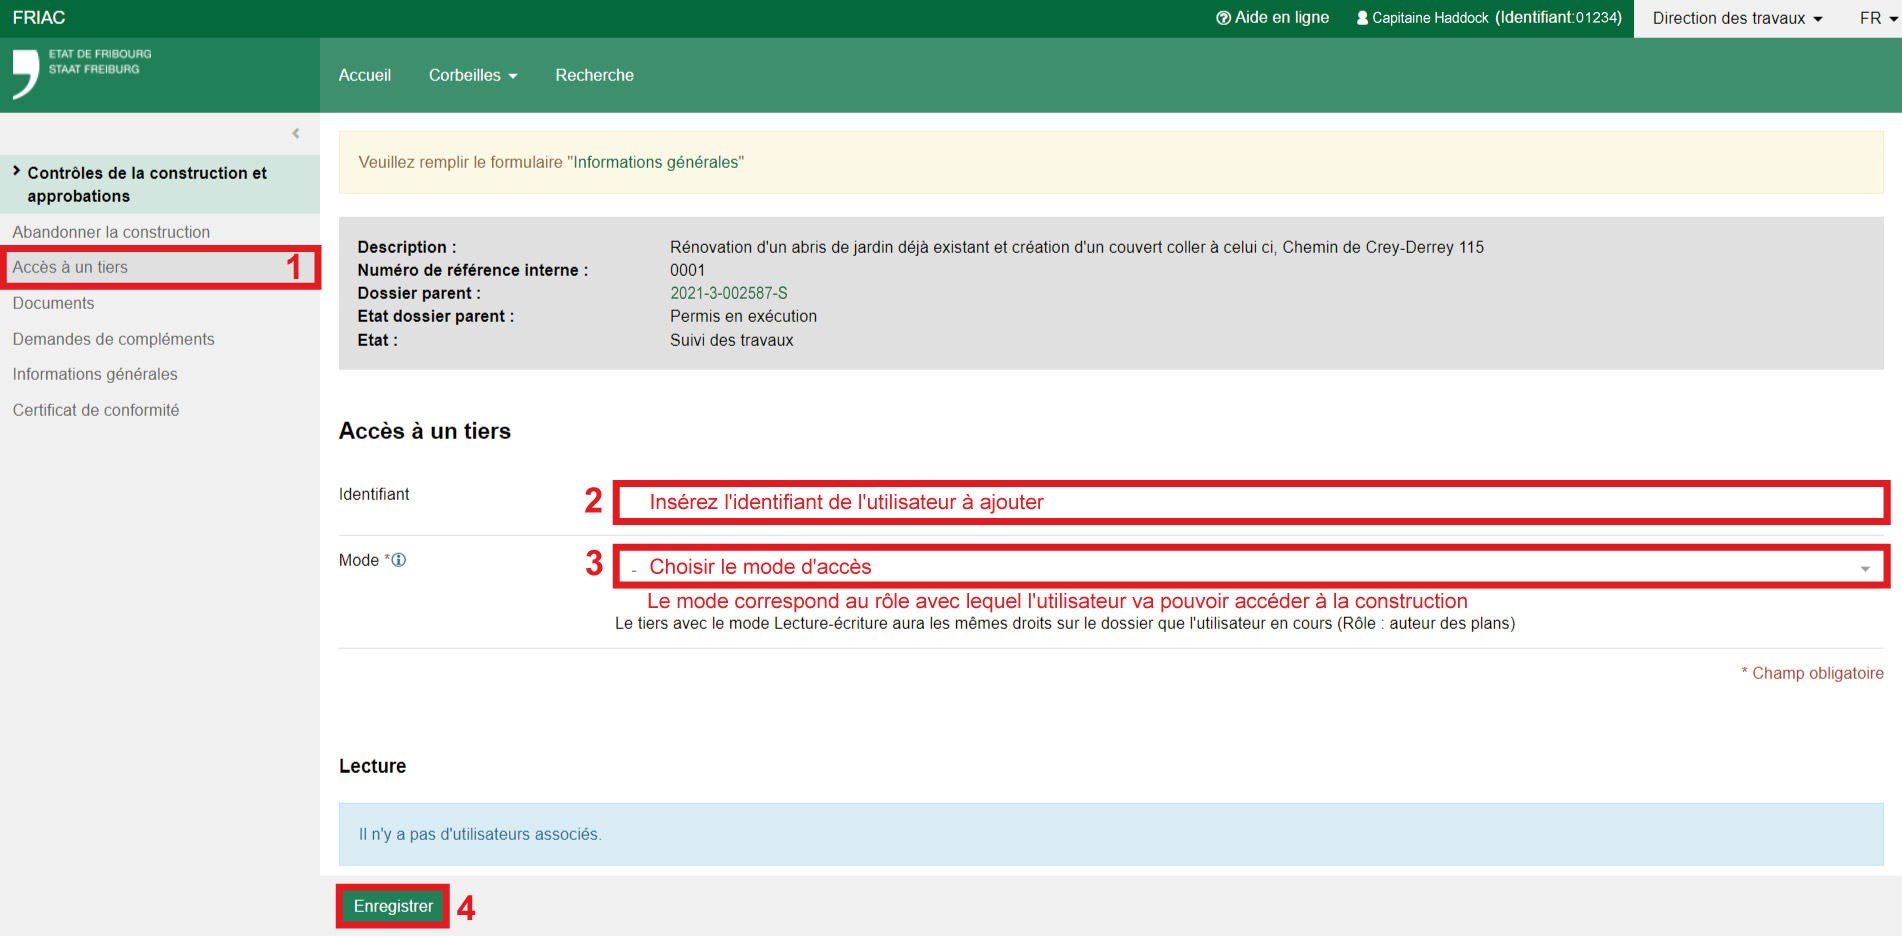This screenshot has width=1902, height=936.
Task: Open the Corbeilles dropdown menu
Action: click(472, 75)
